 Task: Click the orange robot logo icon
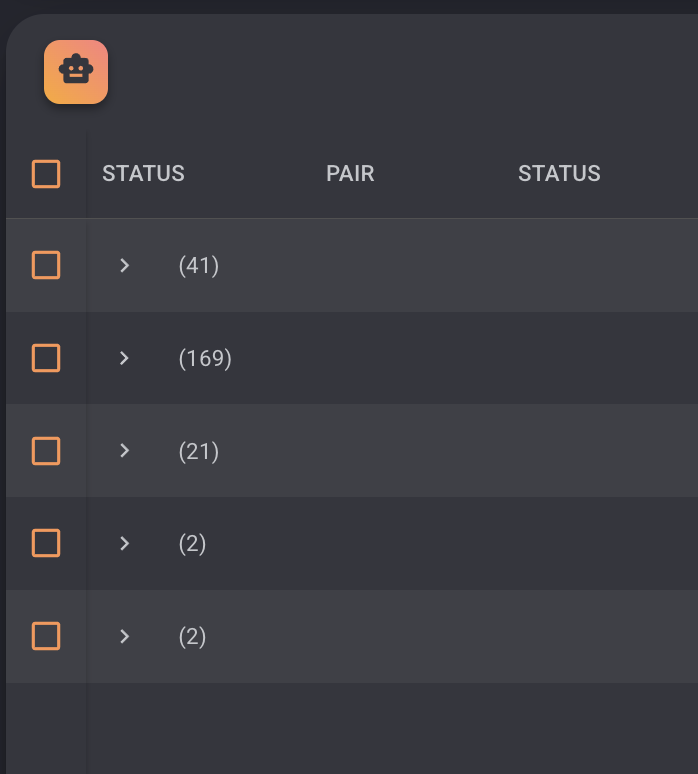pos(76,72)
